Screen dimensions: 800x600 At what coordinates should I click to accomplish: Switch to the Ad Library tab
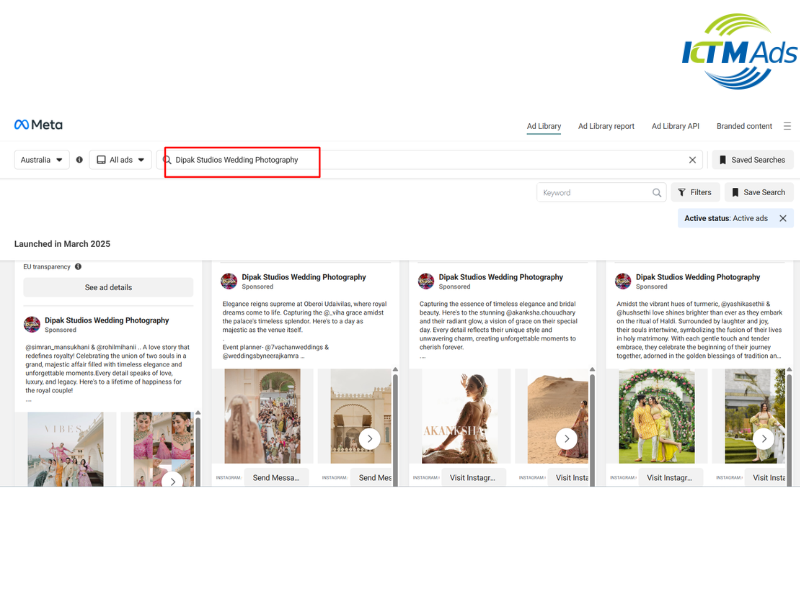[x=544, y=126]
